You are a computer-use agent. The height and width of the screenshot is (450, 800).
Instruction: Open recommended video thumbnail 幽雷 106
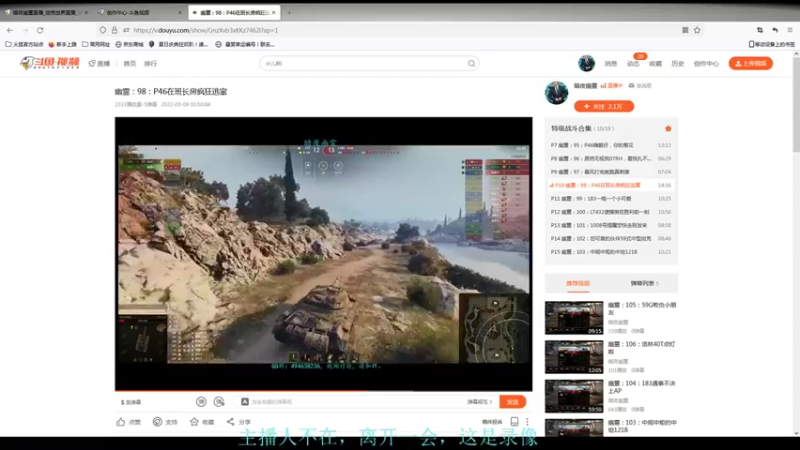pyautogui.click(x=574, y=357)
